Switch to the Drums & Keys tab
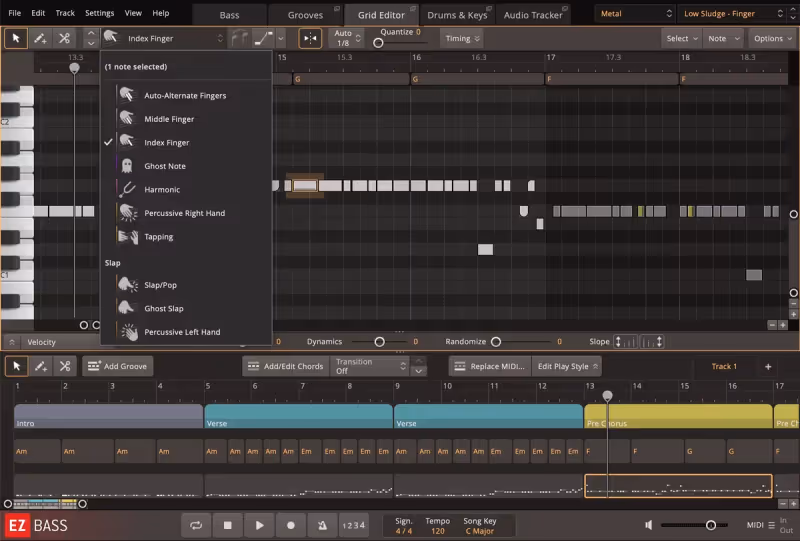This screenshot has width=800, height=541. tap(457, 15)
